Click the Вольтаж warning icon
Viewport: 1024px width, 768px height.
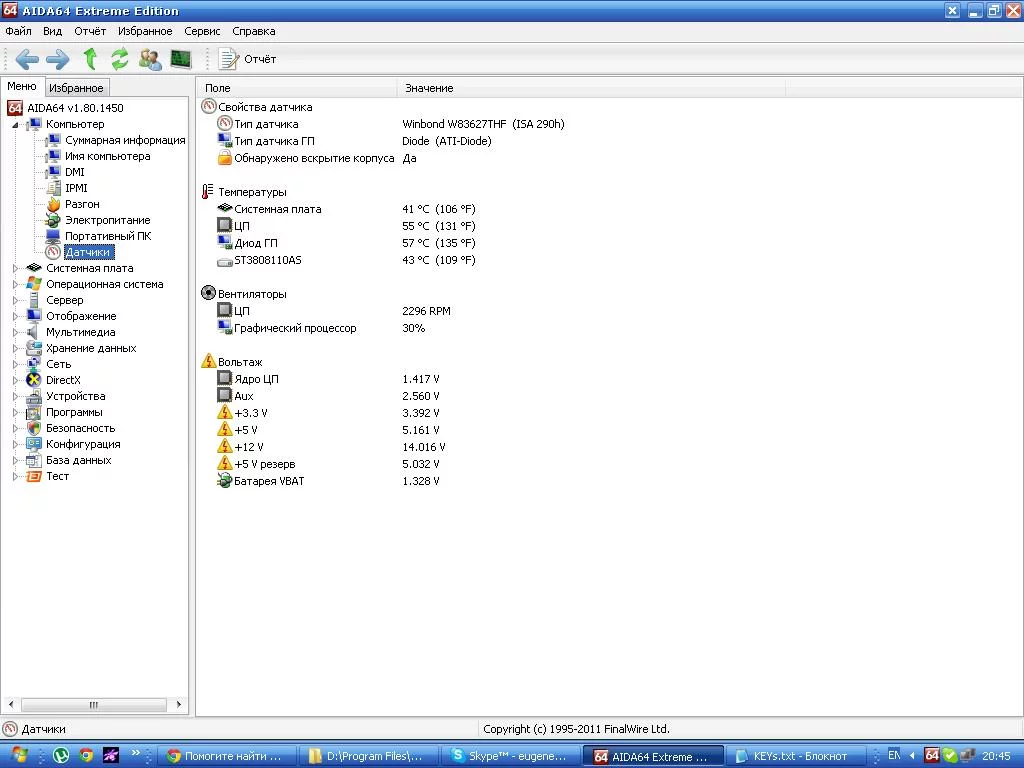pos(208,361)
